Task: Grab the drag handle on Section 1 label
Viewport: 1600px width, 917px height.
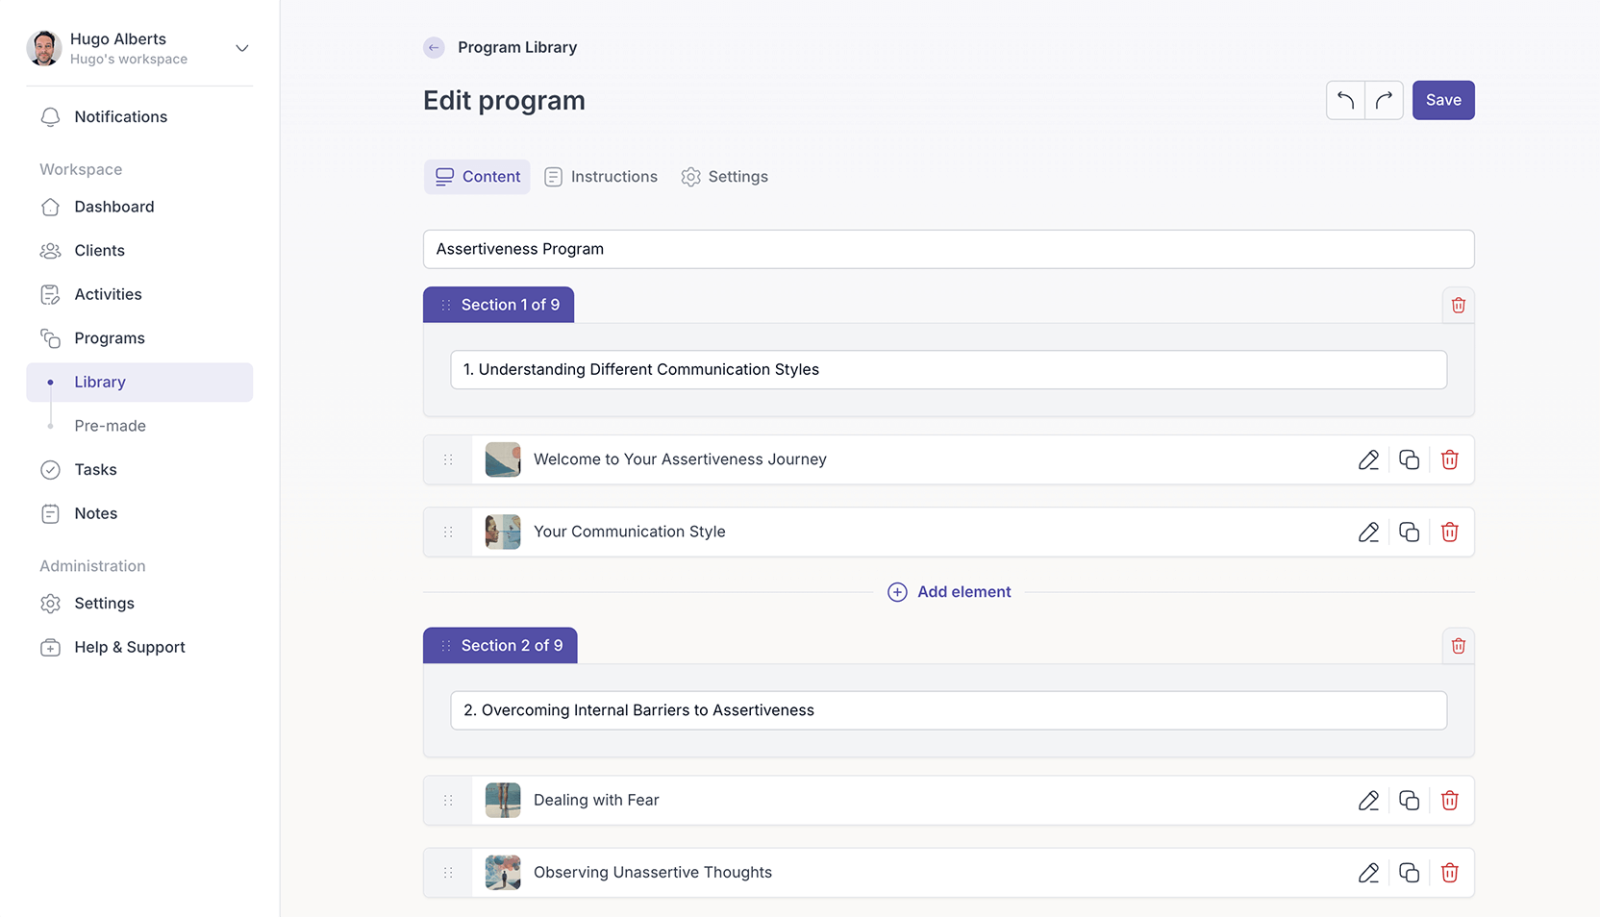Action: (446, 305)
